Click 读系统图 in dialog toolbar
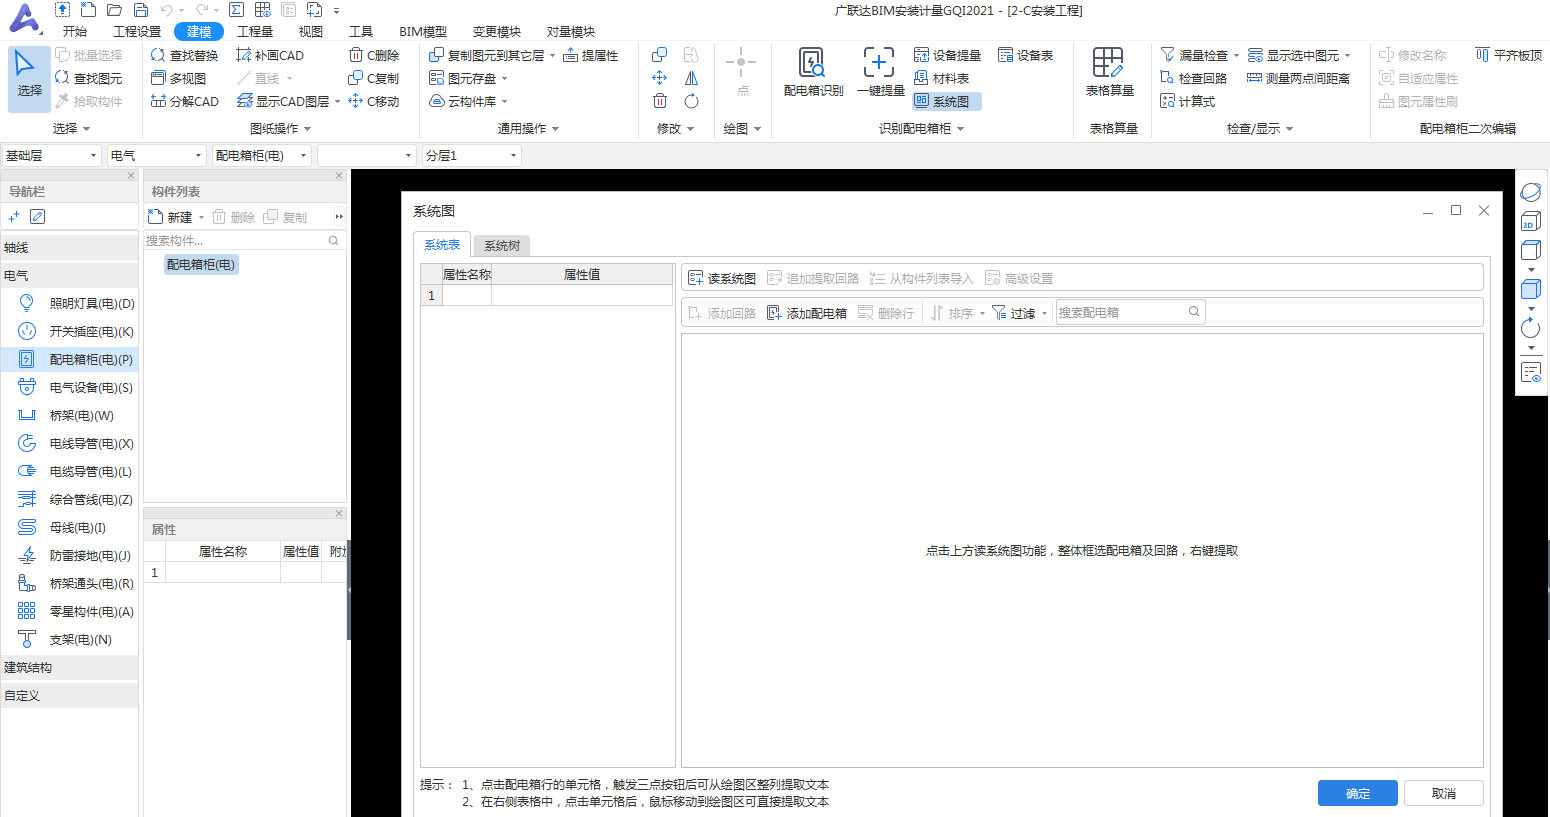 722,278
